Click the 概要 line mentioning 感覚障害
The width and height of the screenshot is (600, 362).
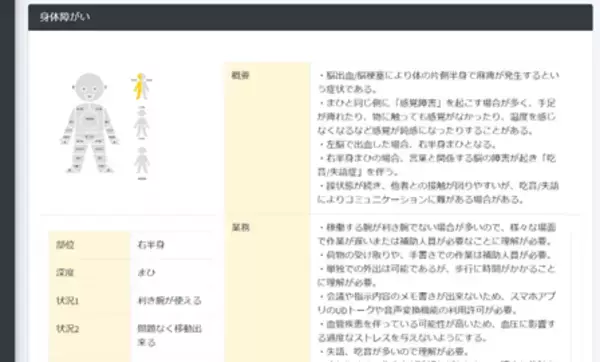click(x=437, y=103)
